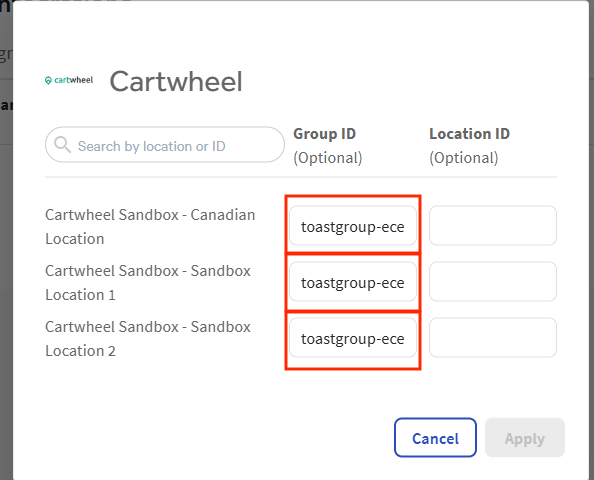Click the Cartwheel logo image
Image resolution: width=594 pixels, height=480 pixels.
[69, 80]
